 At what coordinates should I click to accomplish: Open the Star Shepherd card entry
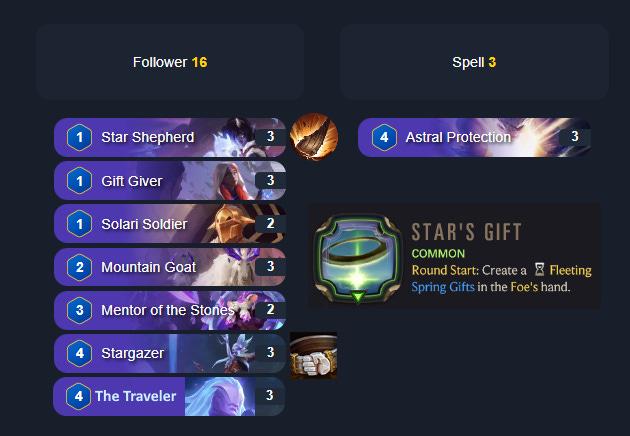tap(170, 137)
